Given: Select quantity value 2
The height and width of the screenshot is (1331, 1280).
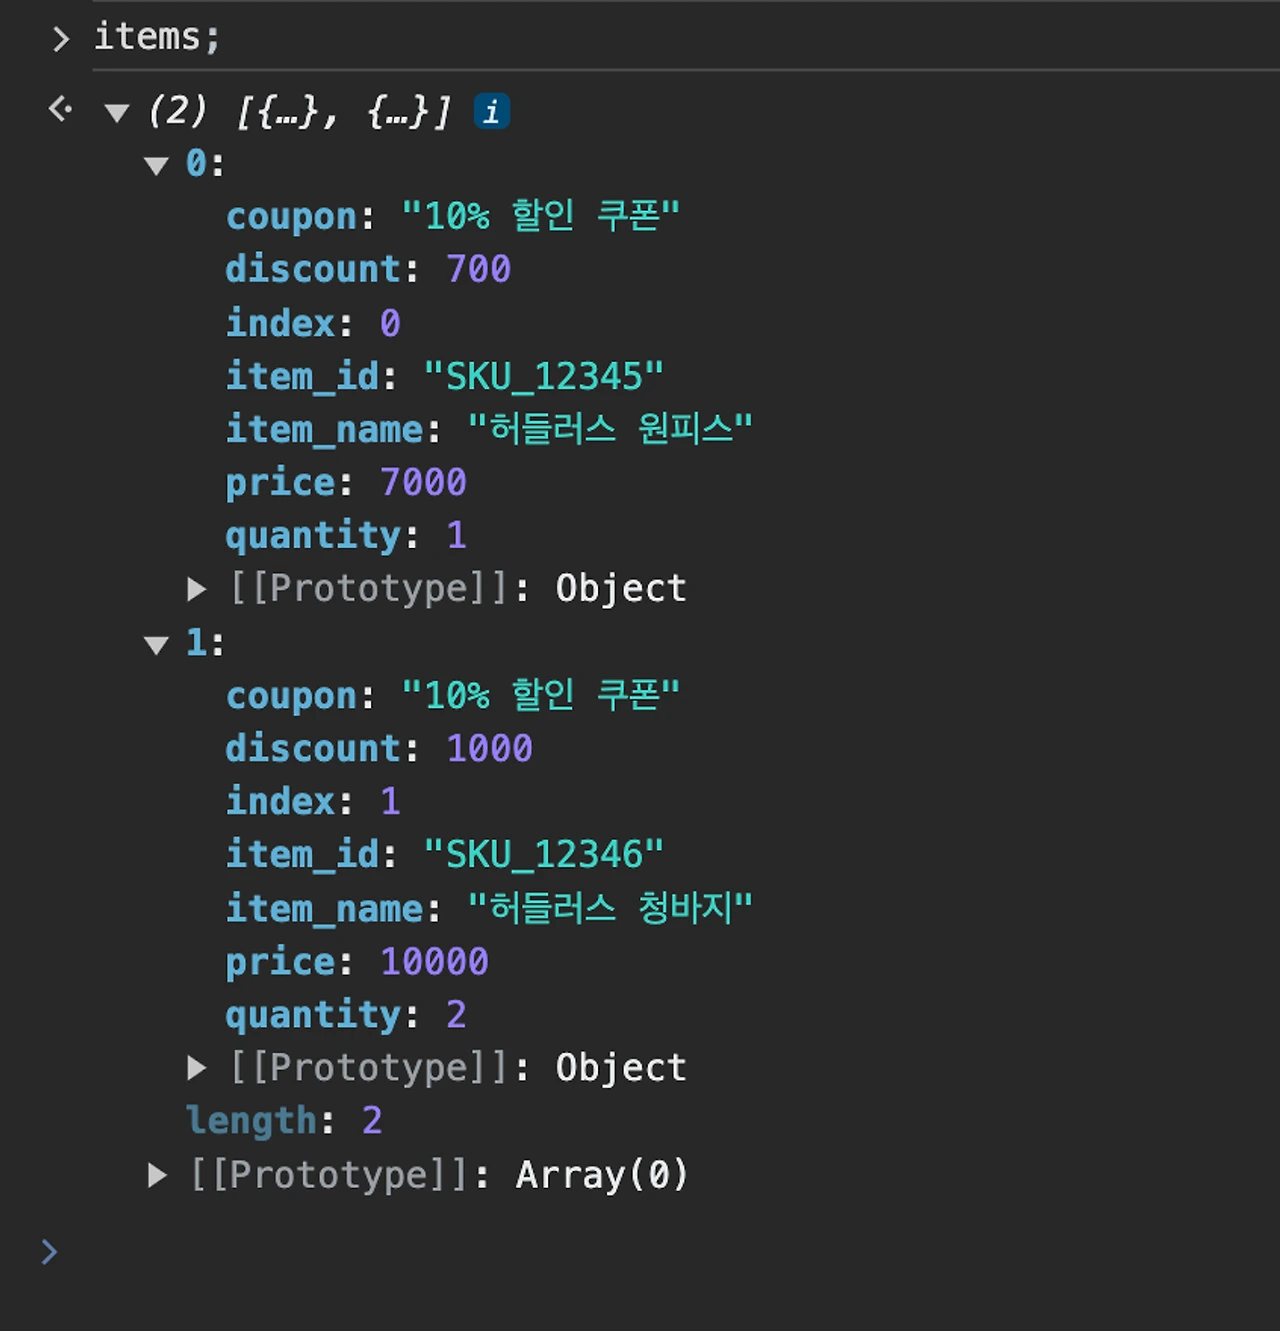Looking at the screenshot, I should pyautogui.click(x=456, y=1014).
